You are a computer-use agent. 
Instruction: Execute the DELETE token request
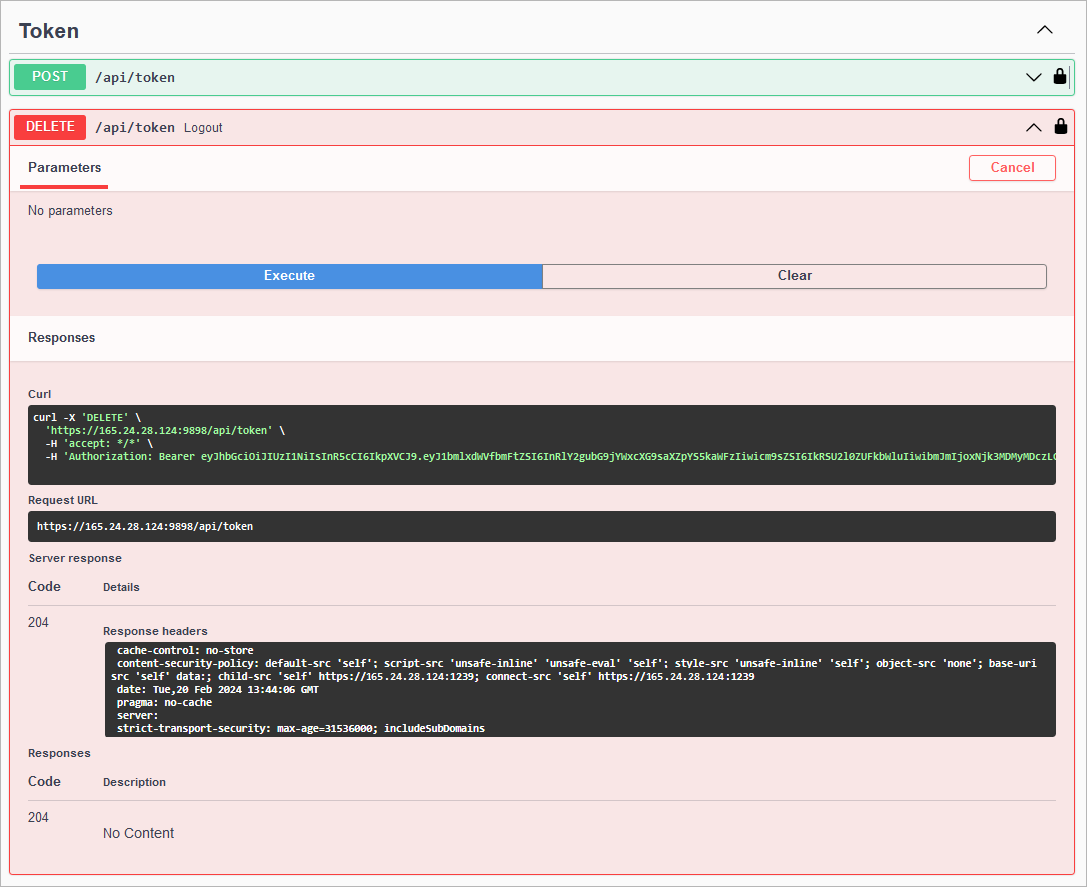pos(290,276)
